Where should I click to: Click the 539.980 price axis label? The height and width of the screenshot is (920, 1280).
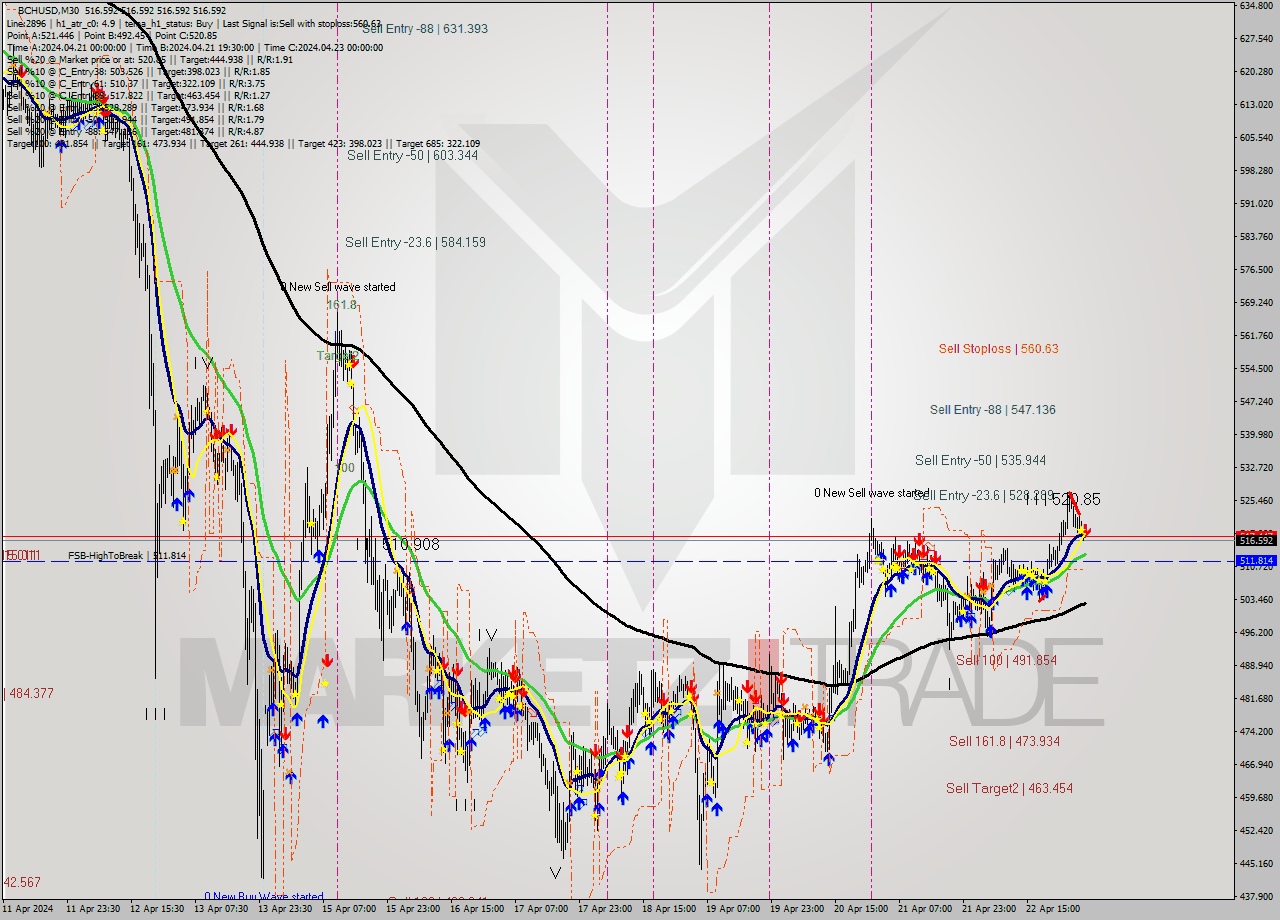(1256, 435)
